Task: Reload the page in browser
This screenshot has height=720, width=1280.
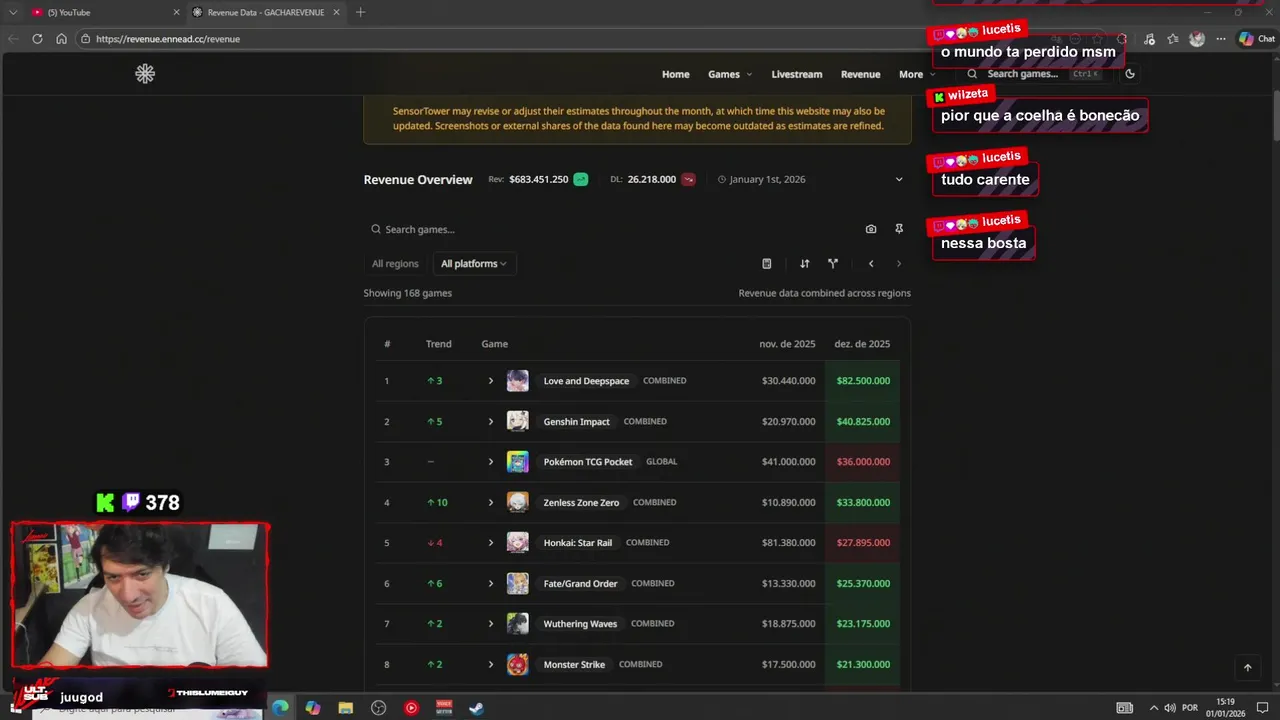Action: [x=37, y=39]
